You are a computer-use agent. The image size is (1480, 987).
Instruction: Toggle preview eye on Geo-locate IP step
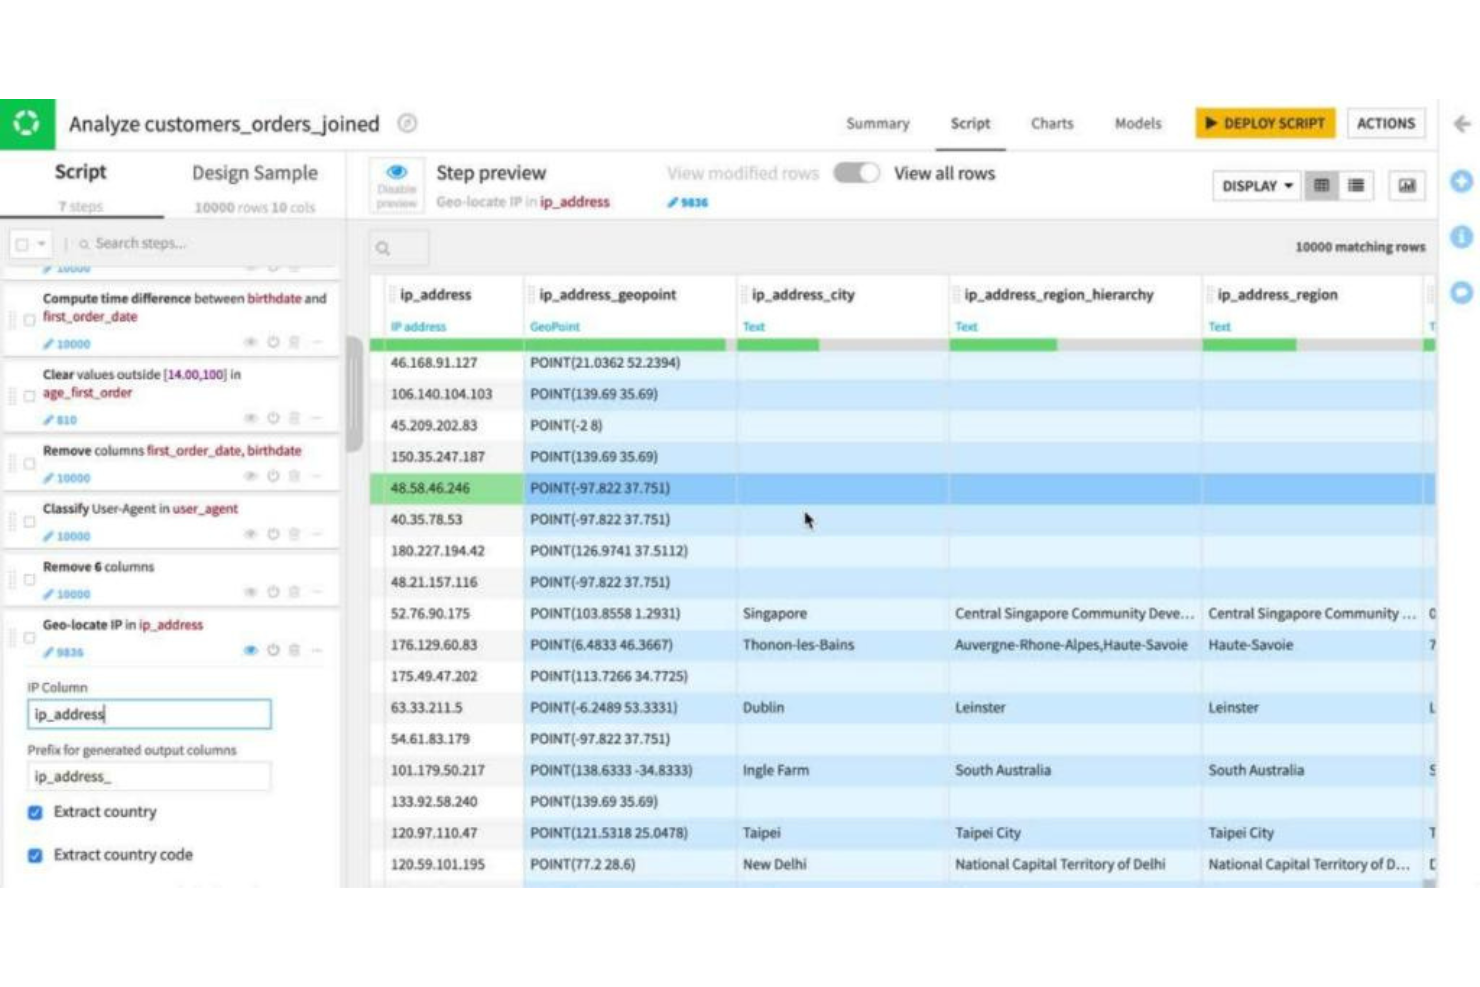pos(251,650)
